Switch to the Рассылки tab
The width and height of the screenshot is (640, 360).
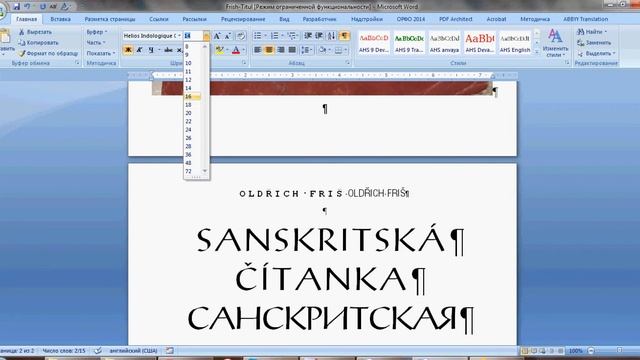tap(194, 19)
